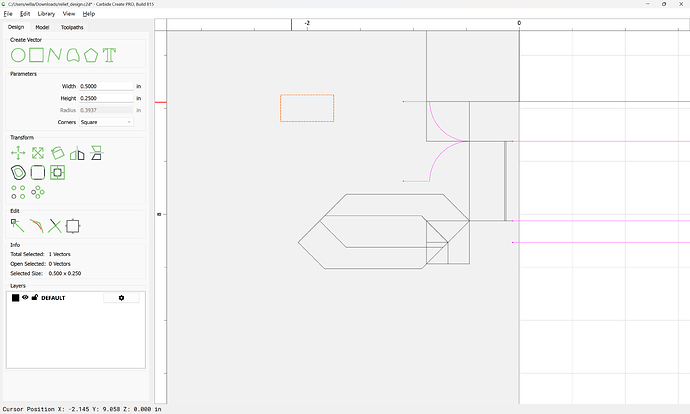Image resolution: width=690 pixels, height=414 pixels.
Task: Open the Corner options tool
Action: point(38,172)
